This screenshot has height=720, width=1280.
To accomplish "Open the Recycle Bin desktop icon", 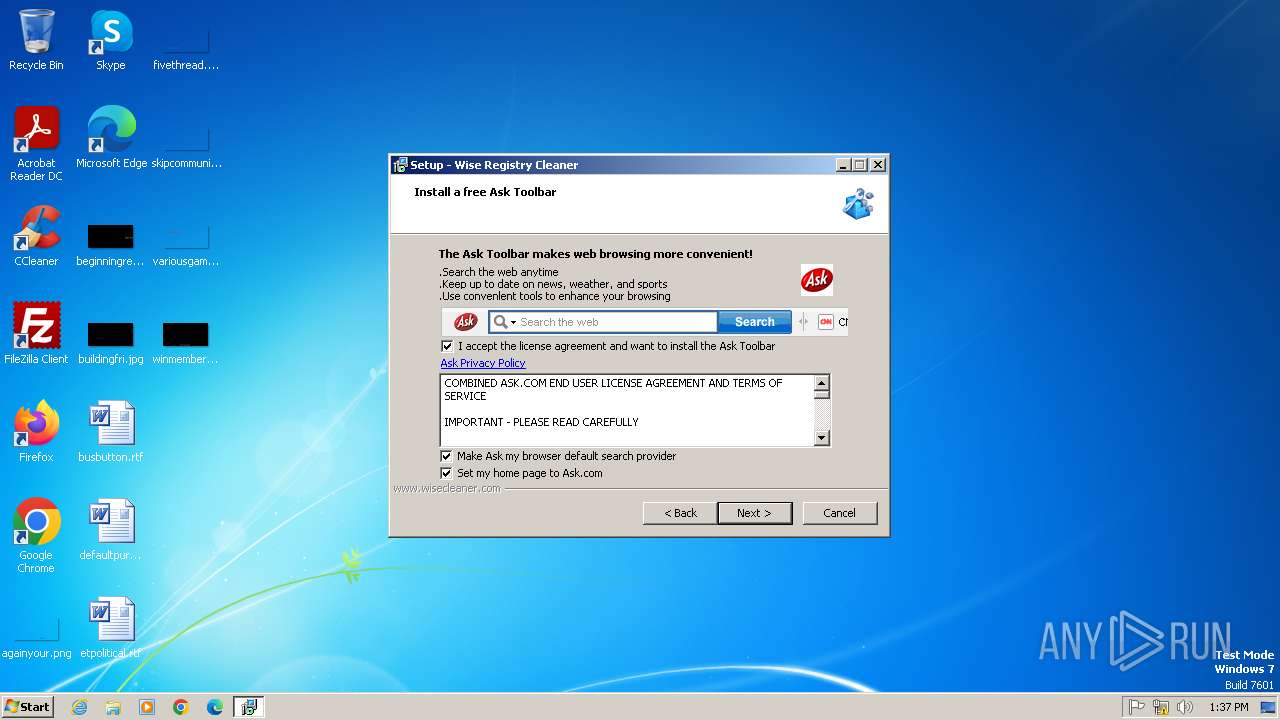I will point(36,40).
